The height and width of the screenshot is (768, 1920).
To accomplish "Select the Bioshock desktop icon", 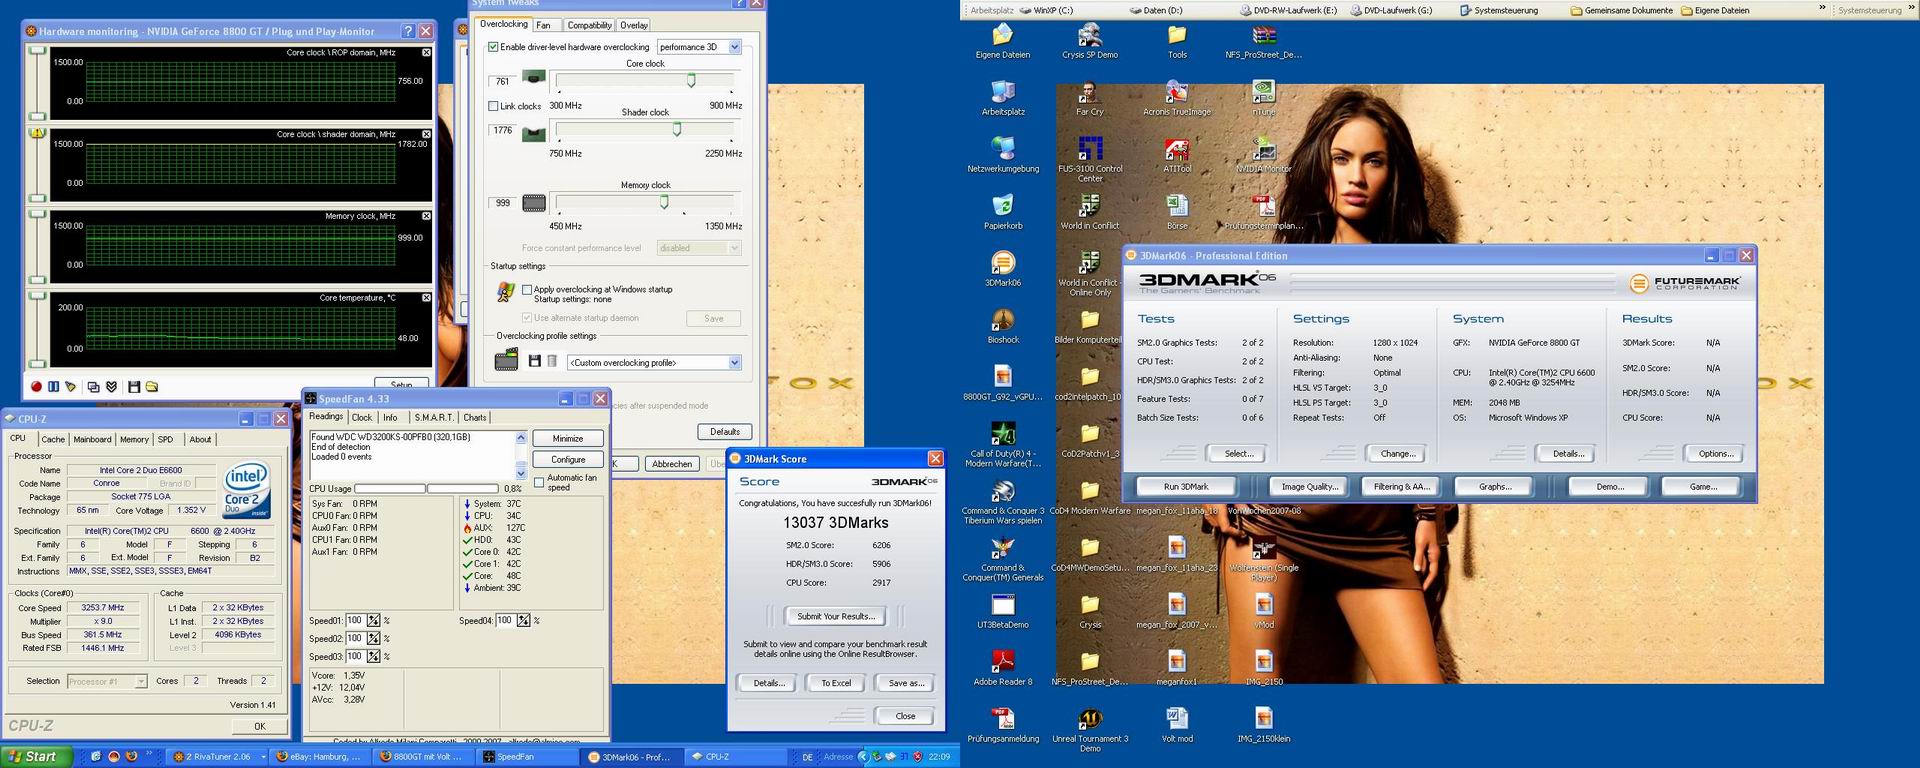I will pyautogui.click(x=1003, y=327).
